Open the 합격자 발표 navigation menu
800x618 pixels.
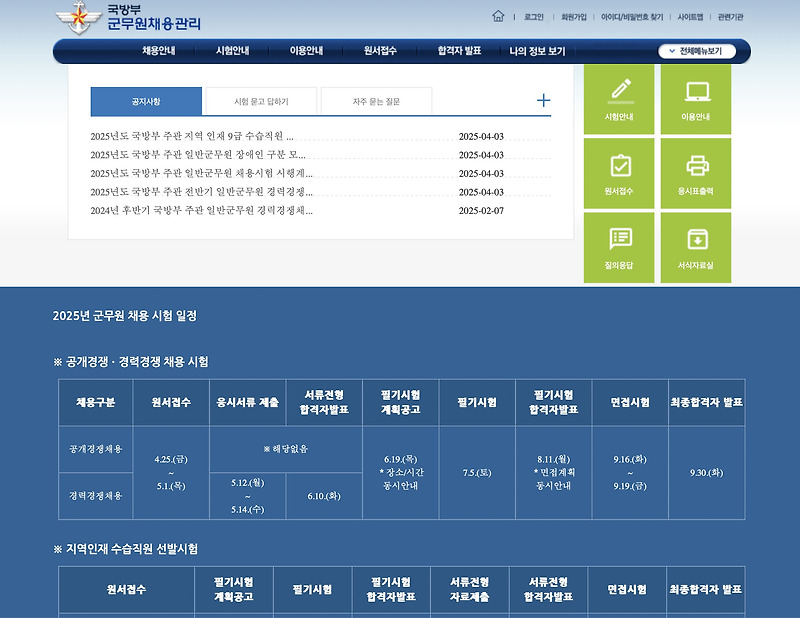(x=460, y=50)
